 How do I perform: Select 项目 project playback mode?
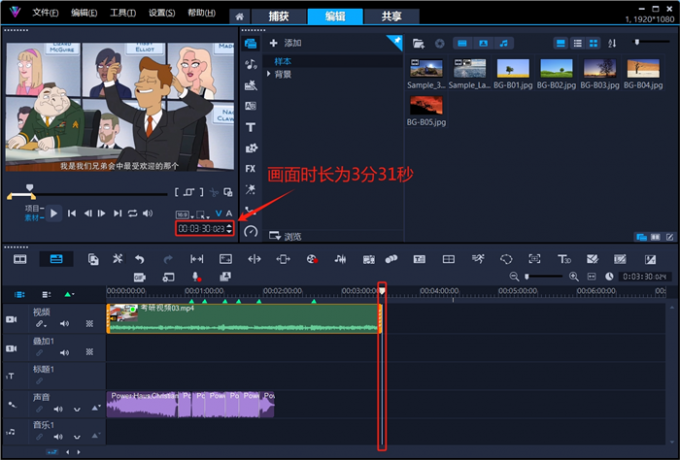[34, 209]
